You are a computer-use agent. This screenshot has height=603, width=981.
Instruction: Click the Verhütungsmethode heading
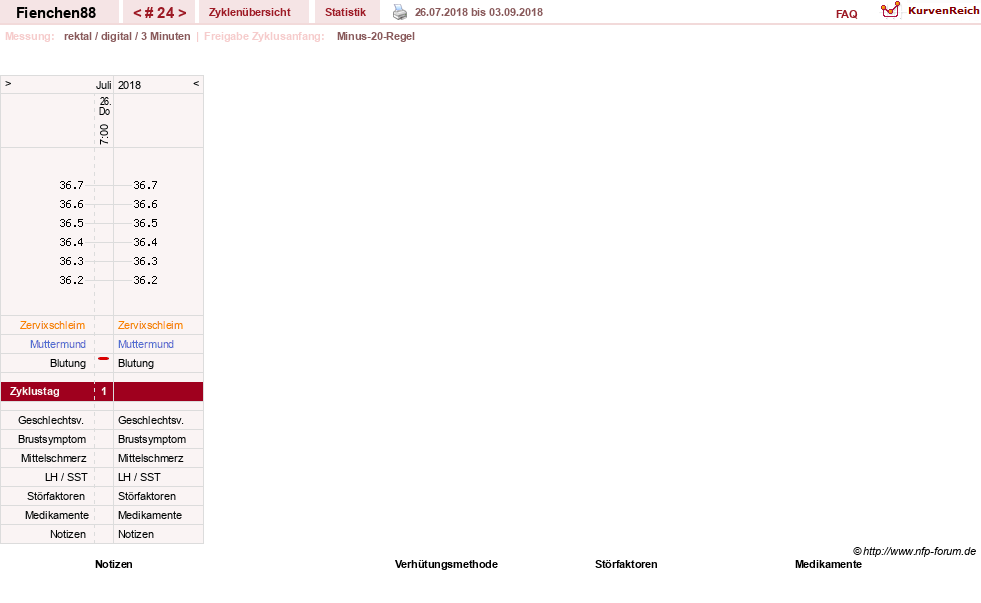[446, 564]
